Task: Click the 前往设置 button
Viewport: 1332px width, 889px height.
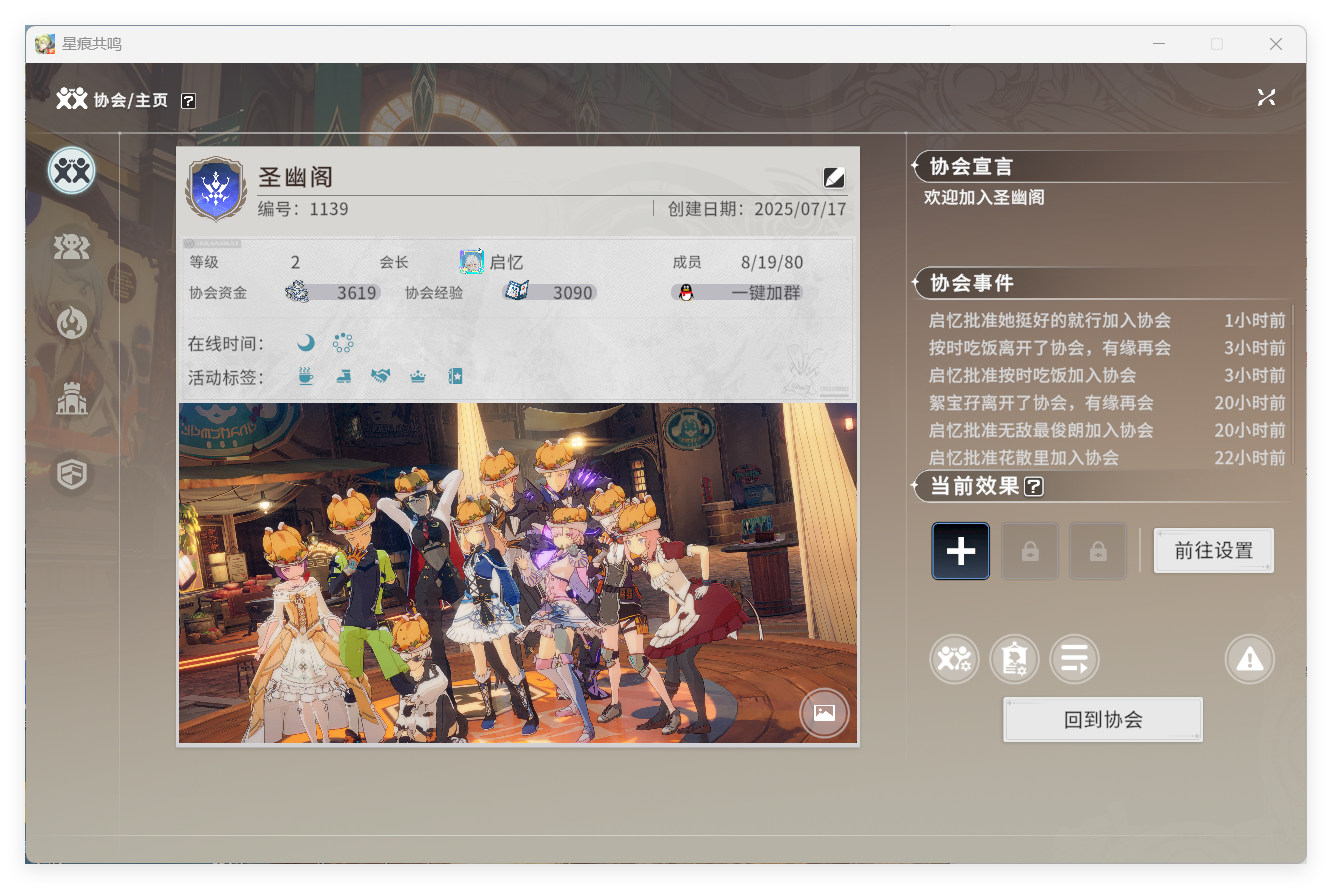Action: click(x=1214, y=551)
